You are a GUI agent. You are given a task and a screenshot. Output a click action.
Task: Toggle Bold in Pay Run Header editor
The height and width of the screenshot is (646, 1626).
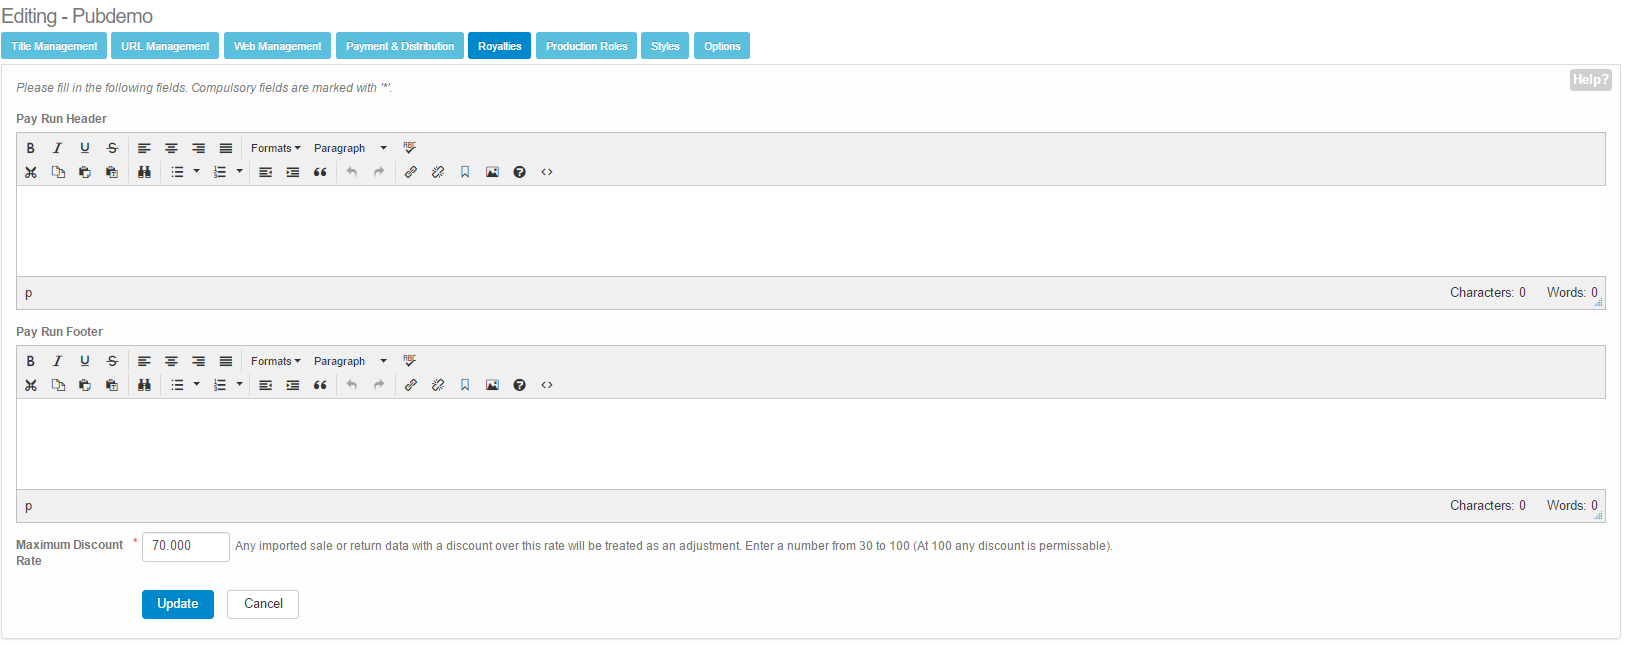click(31, 148)
